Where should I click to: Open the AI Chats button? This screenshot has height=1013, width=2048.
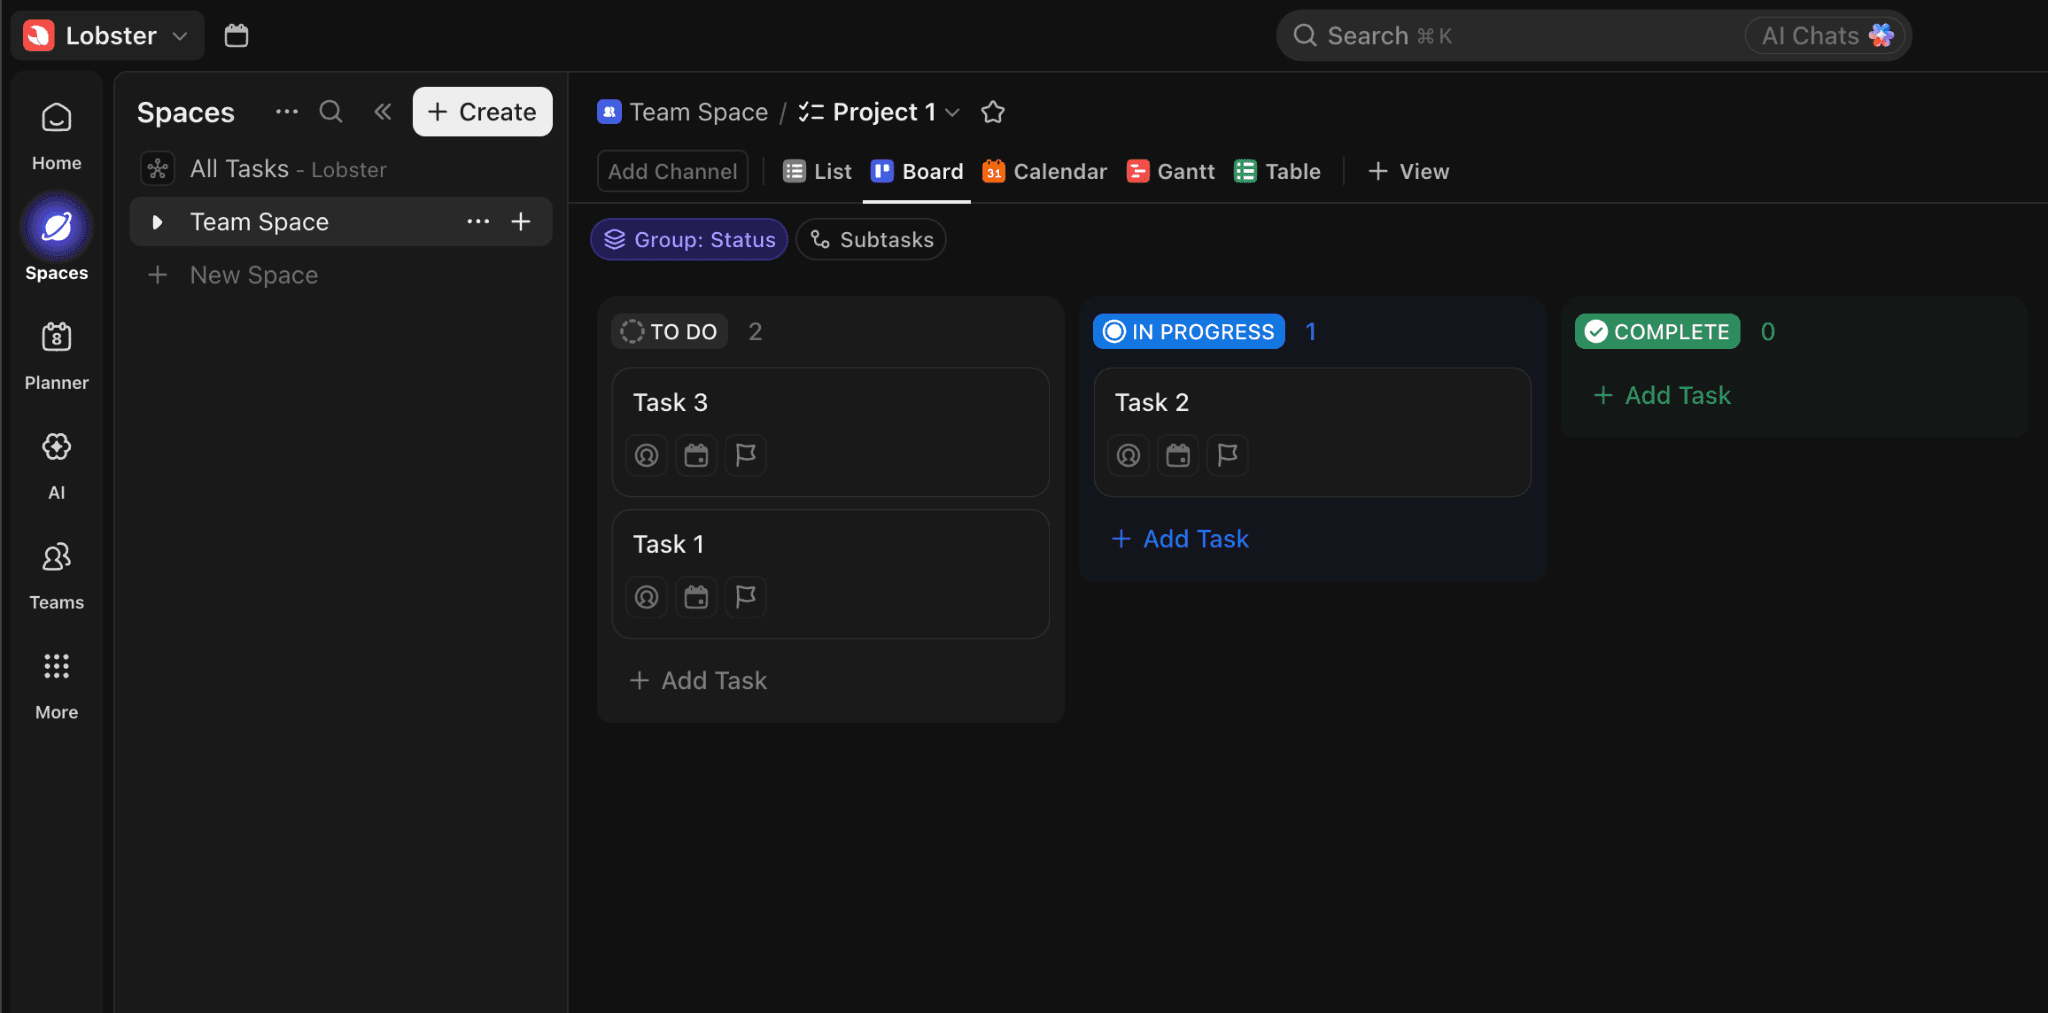[1826, 36]
